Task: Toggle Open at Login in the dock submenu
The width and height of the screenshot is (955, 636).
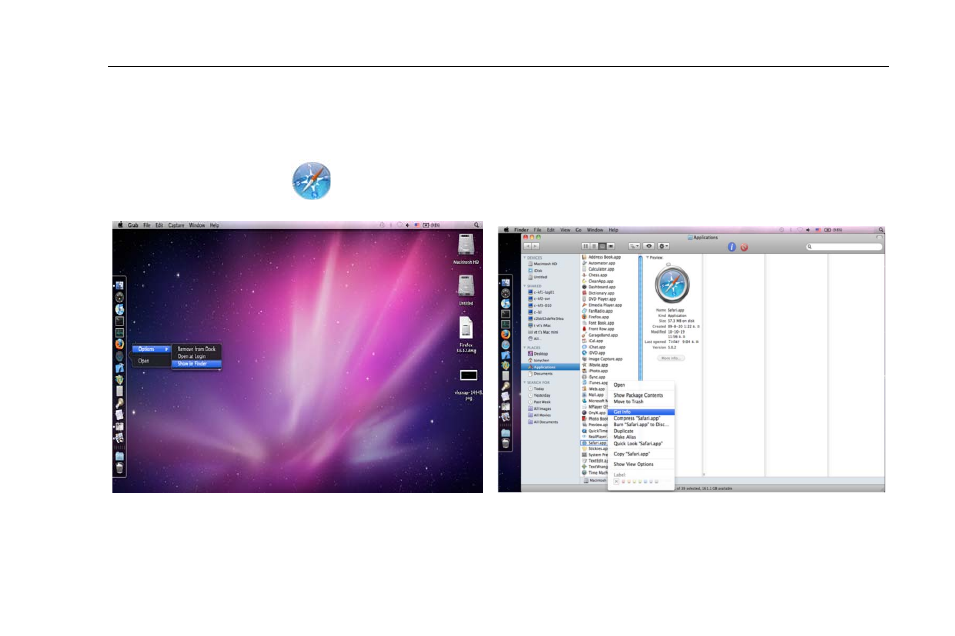Action: tap(196, 356)
